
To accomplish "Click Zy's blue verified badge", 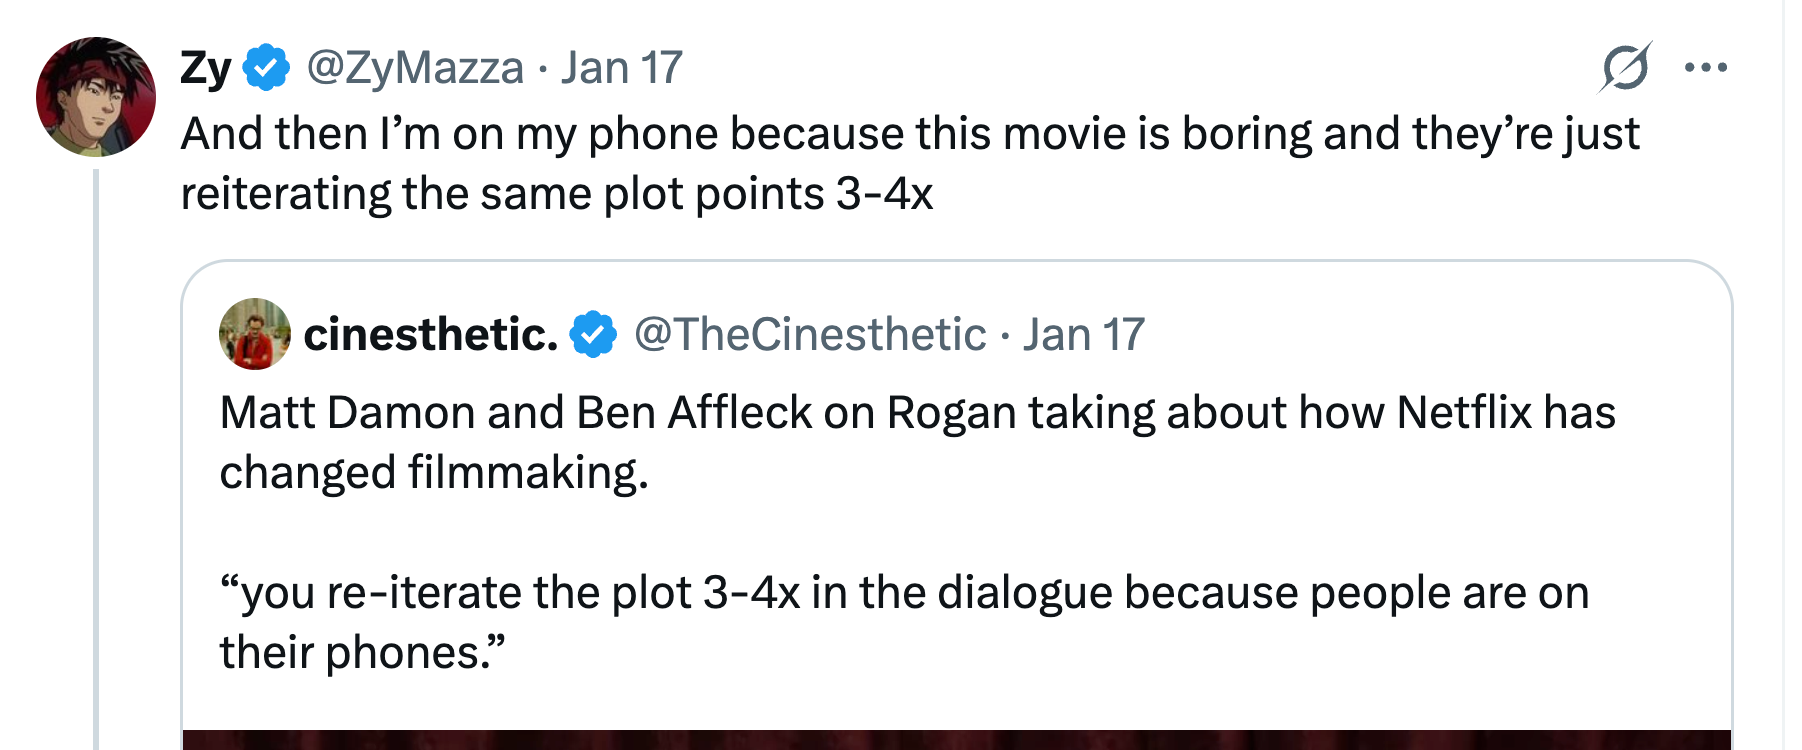I will [x=266, y=68].
